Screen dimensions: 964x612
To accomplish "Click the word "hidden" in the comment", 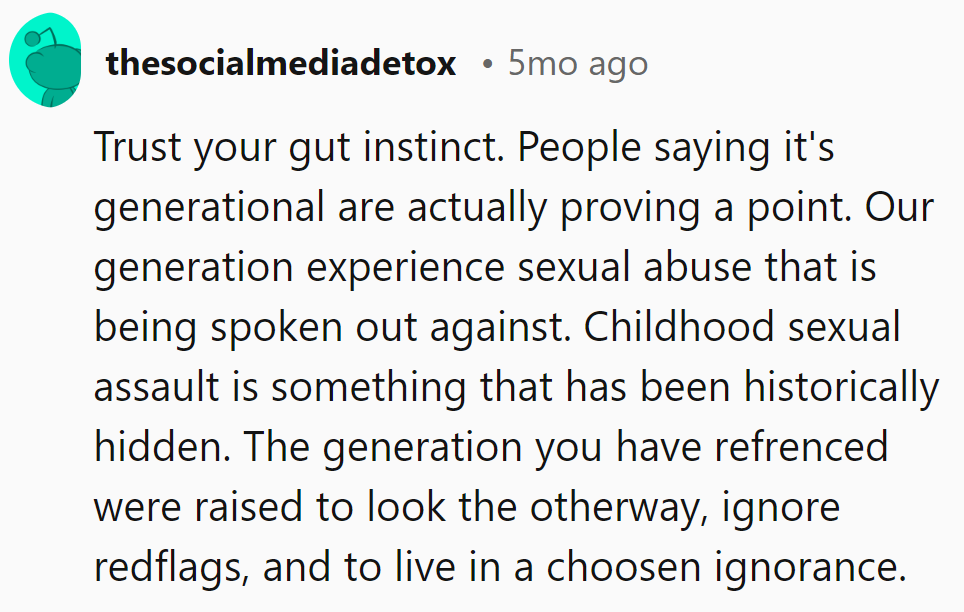I will [163, 446].
